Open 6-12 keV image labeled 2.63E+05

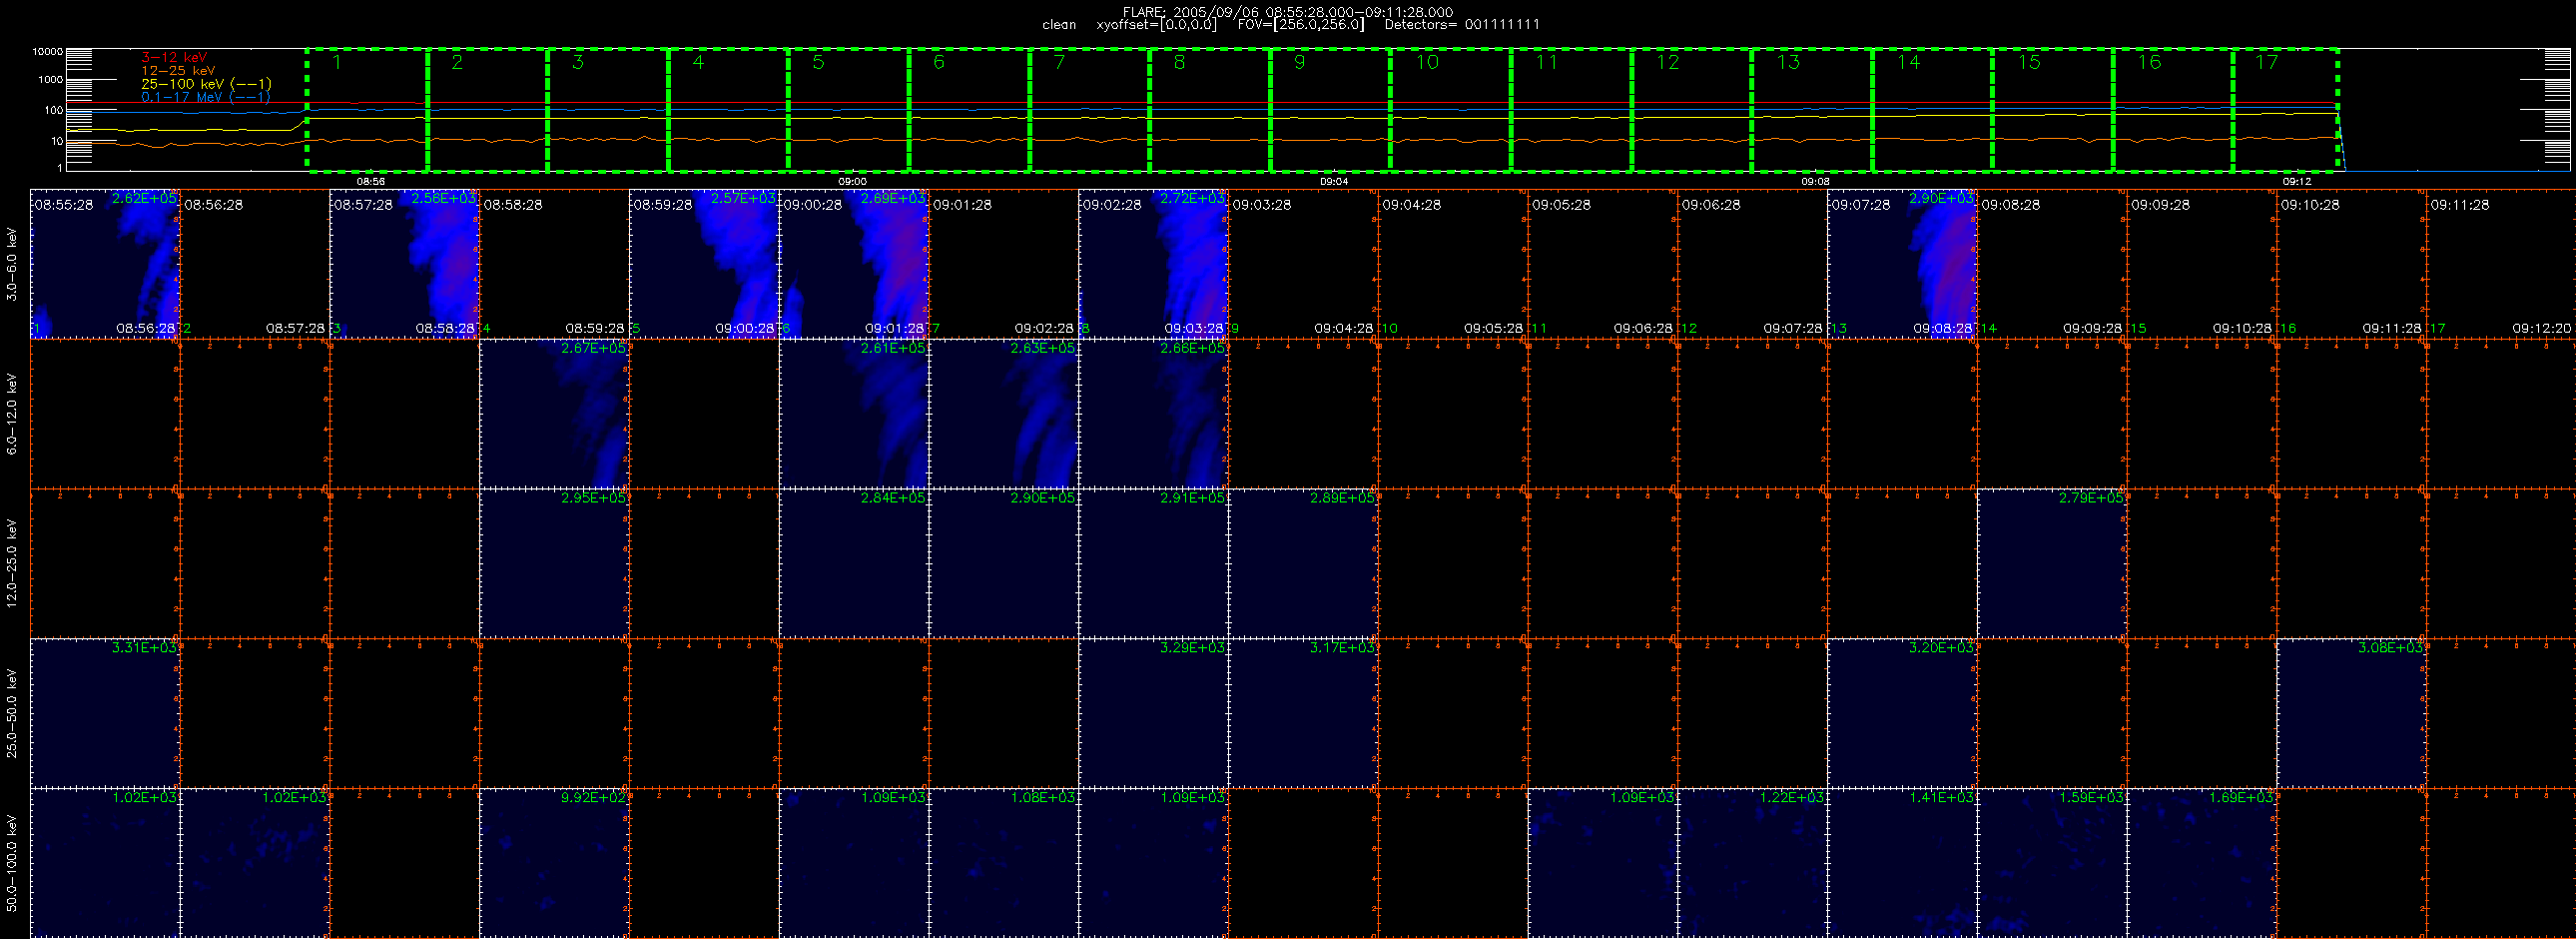point(1004,414)
